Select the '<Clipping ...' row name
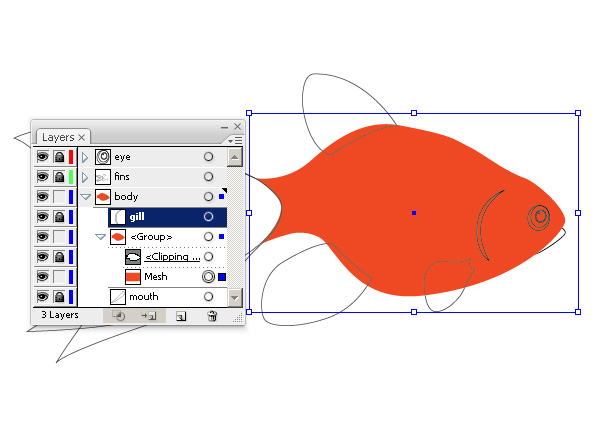 point(172,257)
